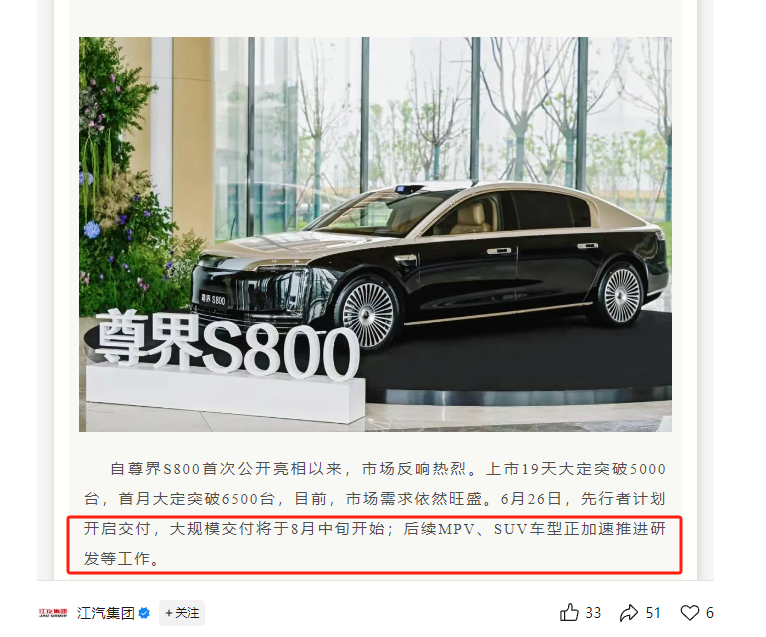Click the like count 33
This screenshot has width=766, height=637.
click(593, 613)
